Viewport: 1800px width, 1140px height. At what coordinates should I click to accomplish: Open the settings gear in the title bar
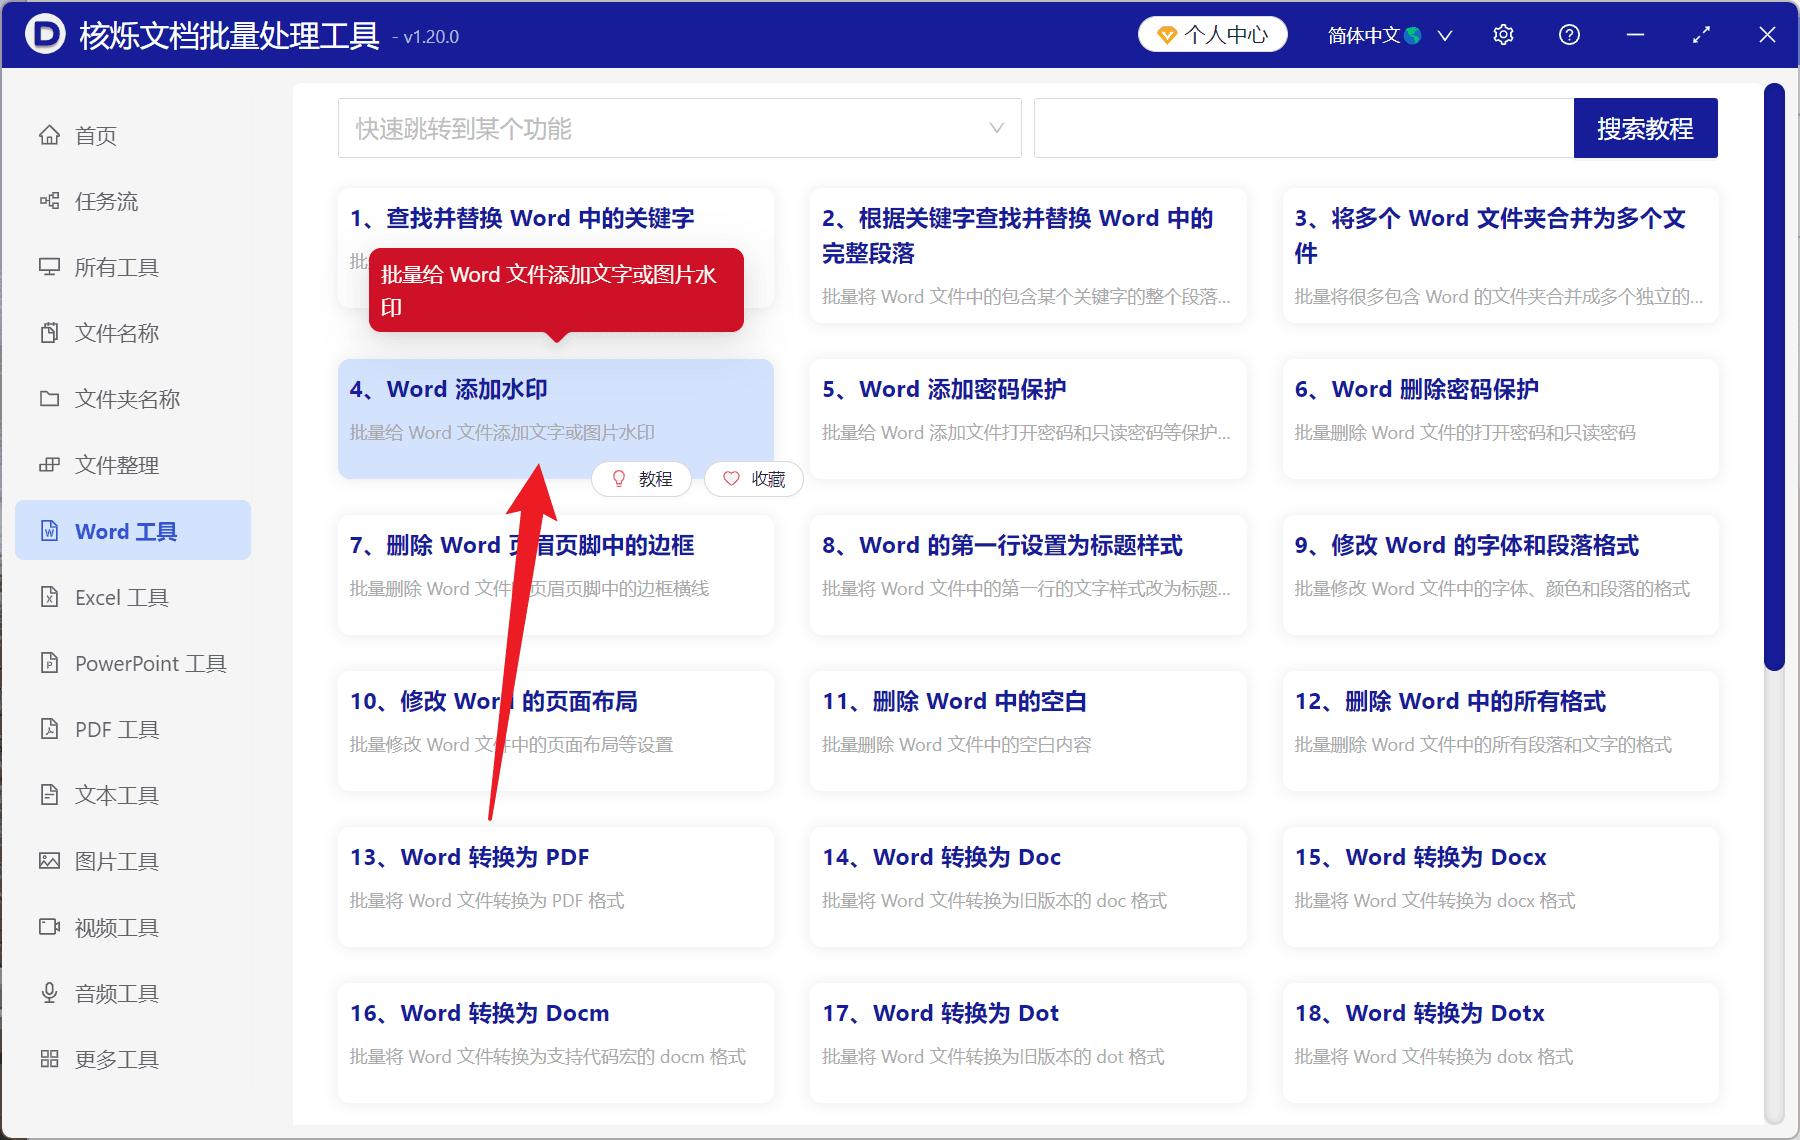[x=1503, y=34]
